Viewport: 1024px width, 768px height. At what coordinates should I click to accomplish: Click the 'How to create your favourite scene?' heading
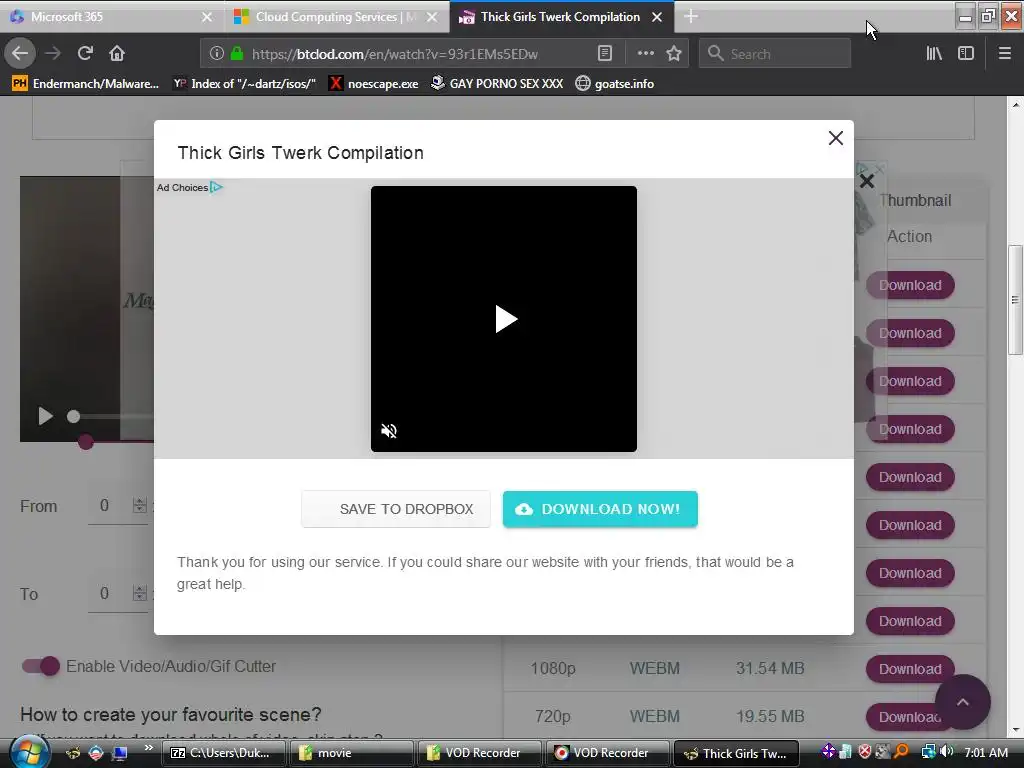point(170,714)
